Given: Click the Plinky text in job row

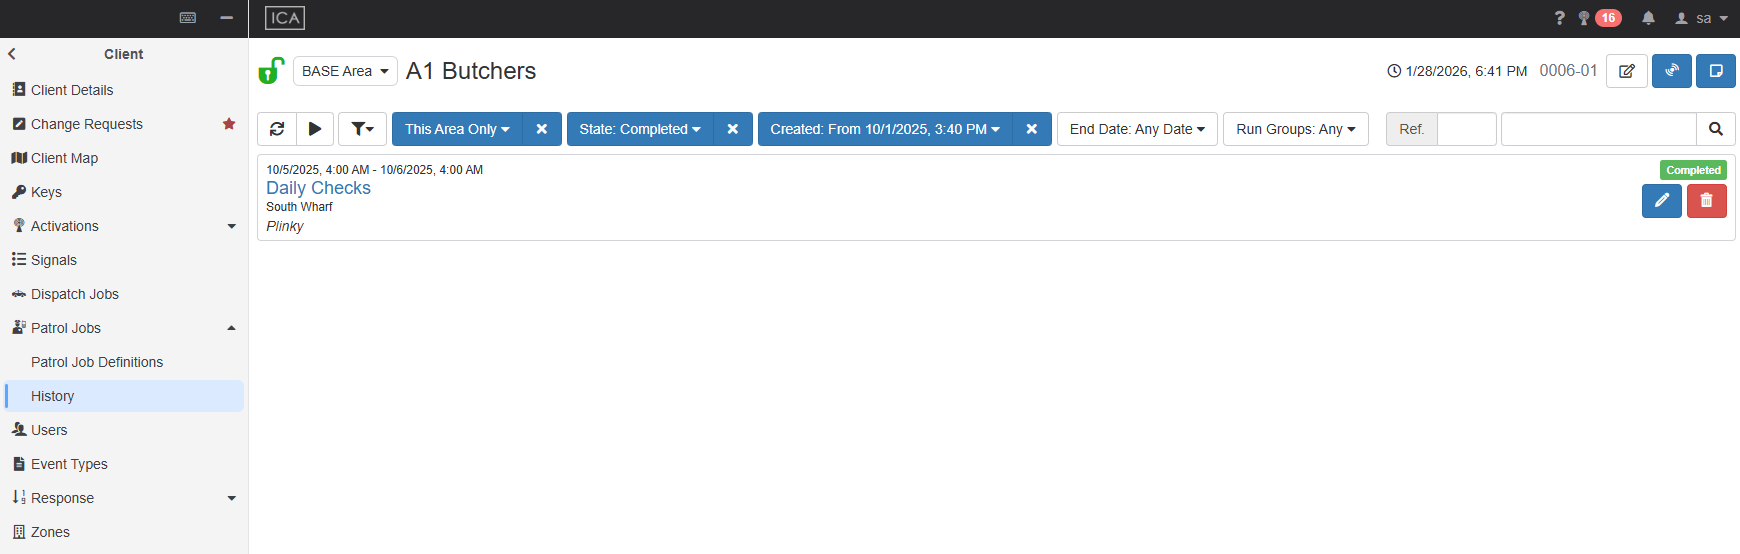Looking at the screenshot, I should 285,226.
